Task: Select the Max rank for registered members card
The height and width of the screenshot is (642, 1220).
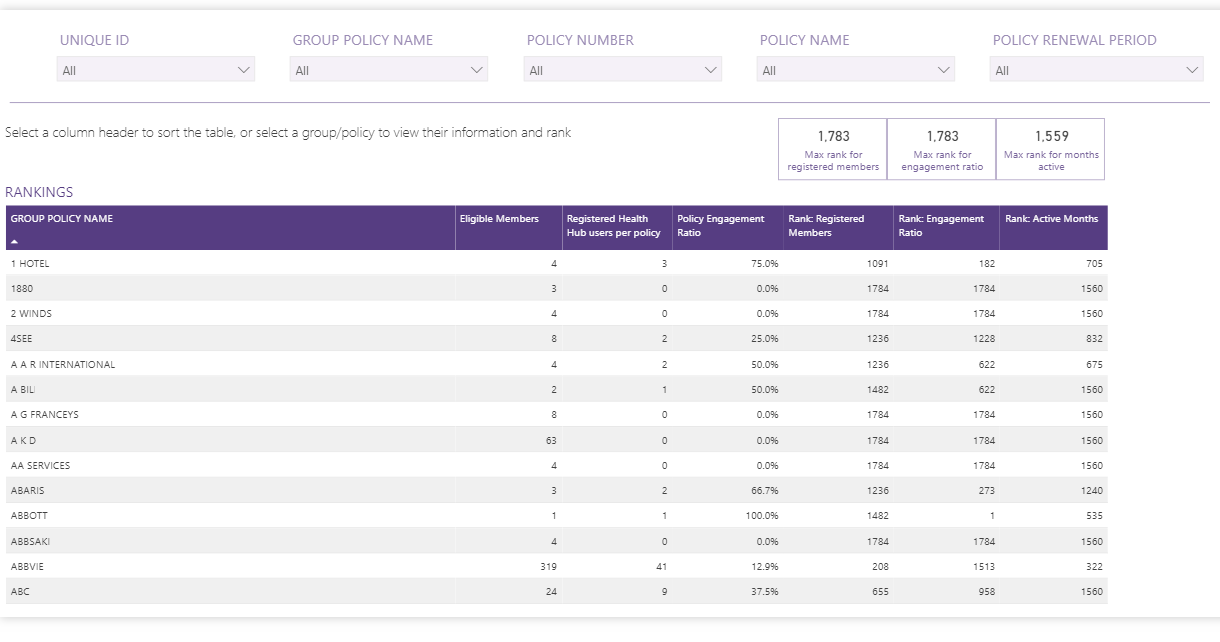Action: pos(833,149)
